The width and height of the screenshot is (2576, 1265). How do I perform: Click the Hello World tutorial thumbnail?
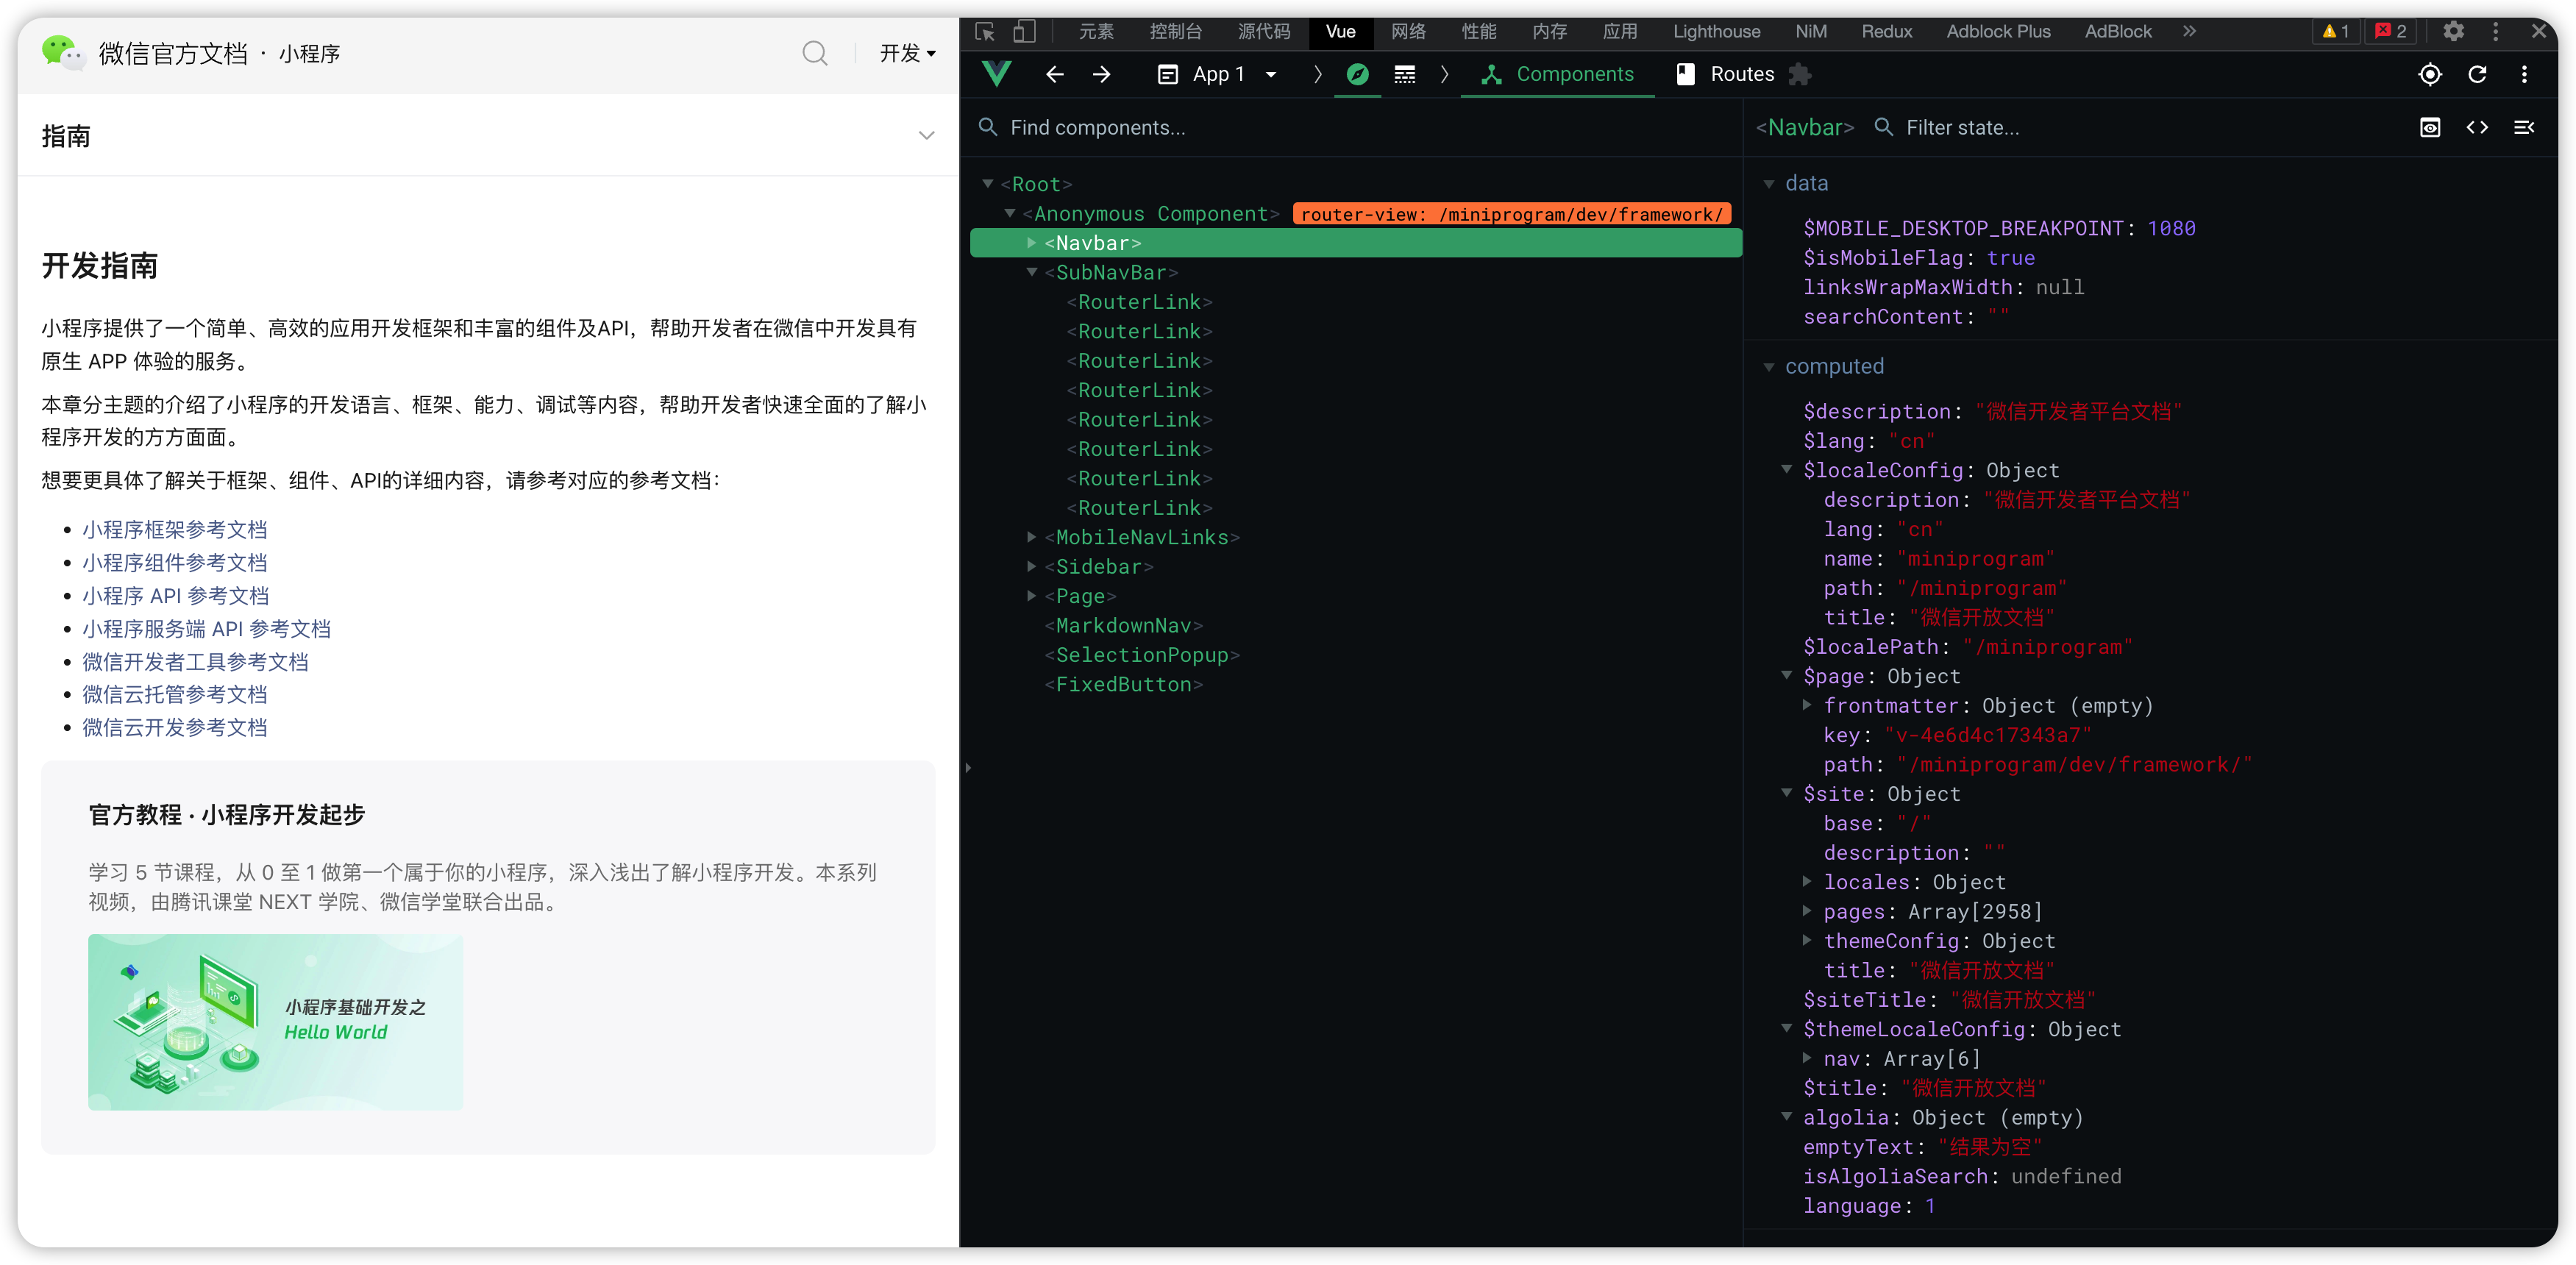[275, 1021]
